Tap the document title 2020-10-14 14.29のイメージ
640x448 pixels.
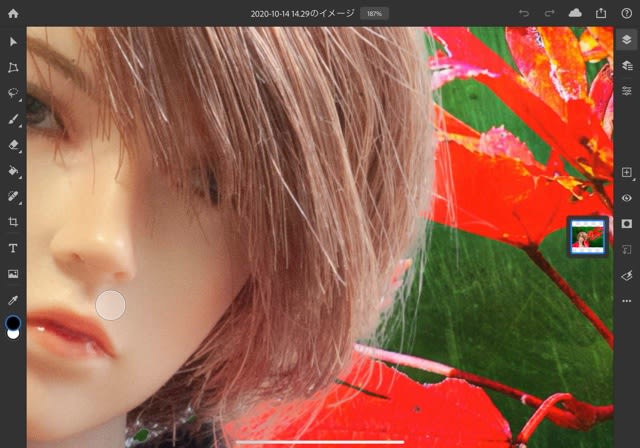tap(302, 13)
